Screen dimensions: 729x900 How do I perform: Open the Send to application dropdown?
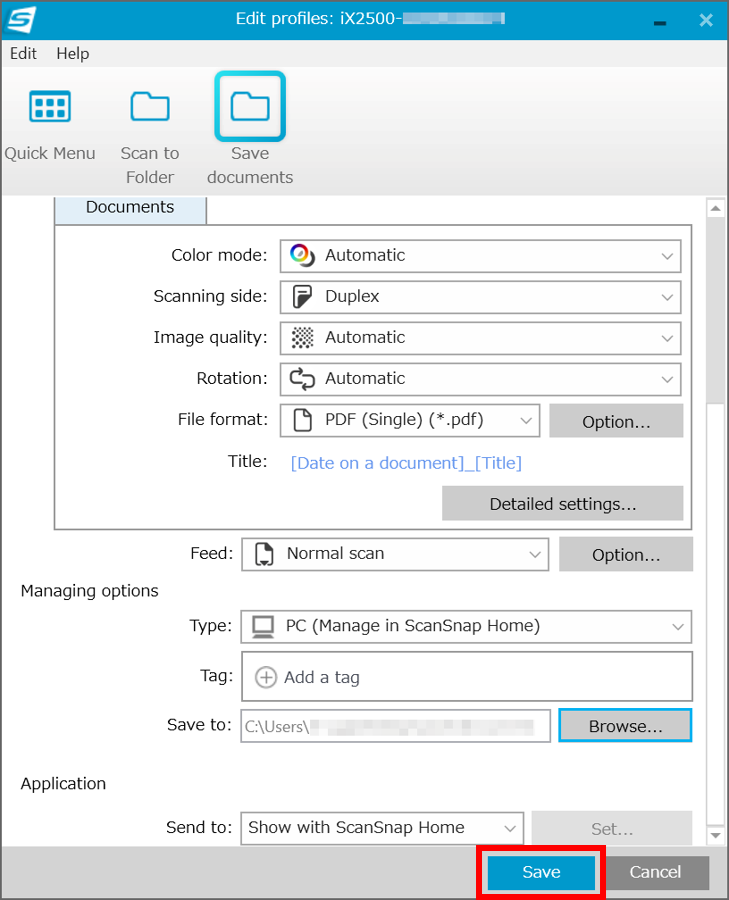(x=382, y=828)
